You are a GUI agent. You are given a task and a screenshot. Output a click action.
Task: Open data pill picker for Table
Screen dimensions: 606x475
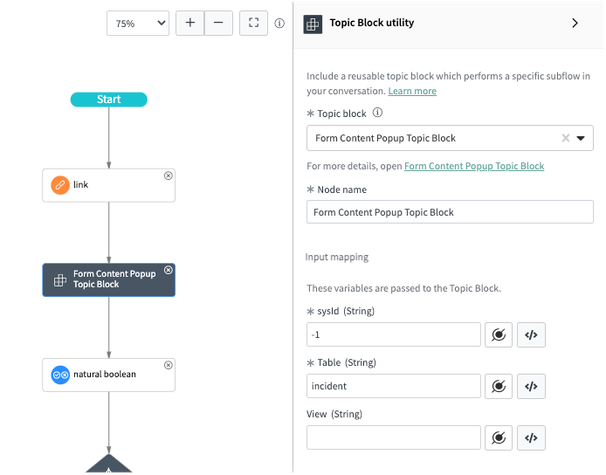tap(499, 386)
